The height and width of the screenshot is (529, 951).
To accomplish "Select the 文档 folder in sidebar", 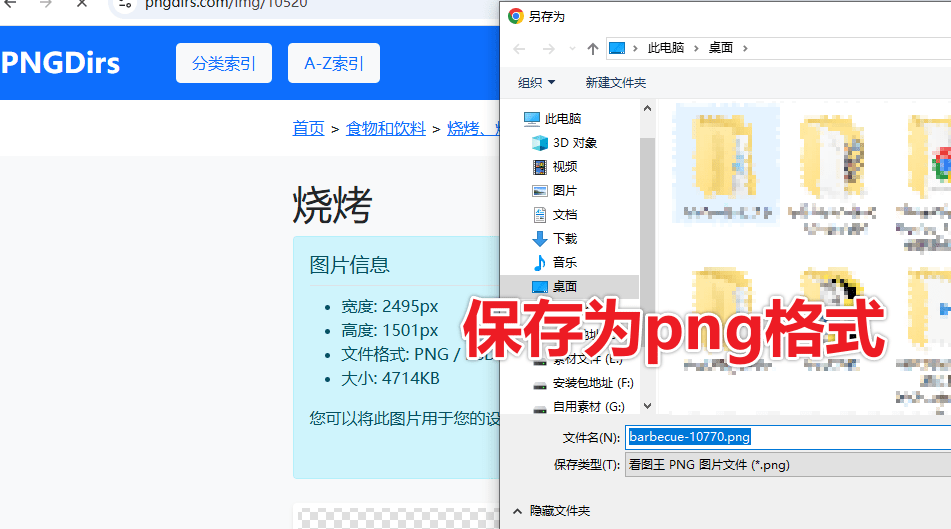I will click(x=554, y=215).
